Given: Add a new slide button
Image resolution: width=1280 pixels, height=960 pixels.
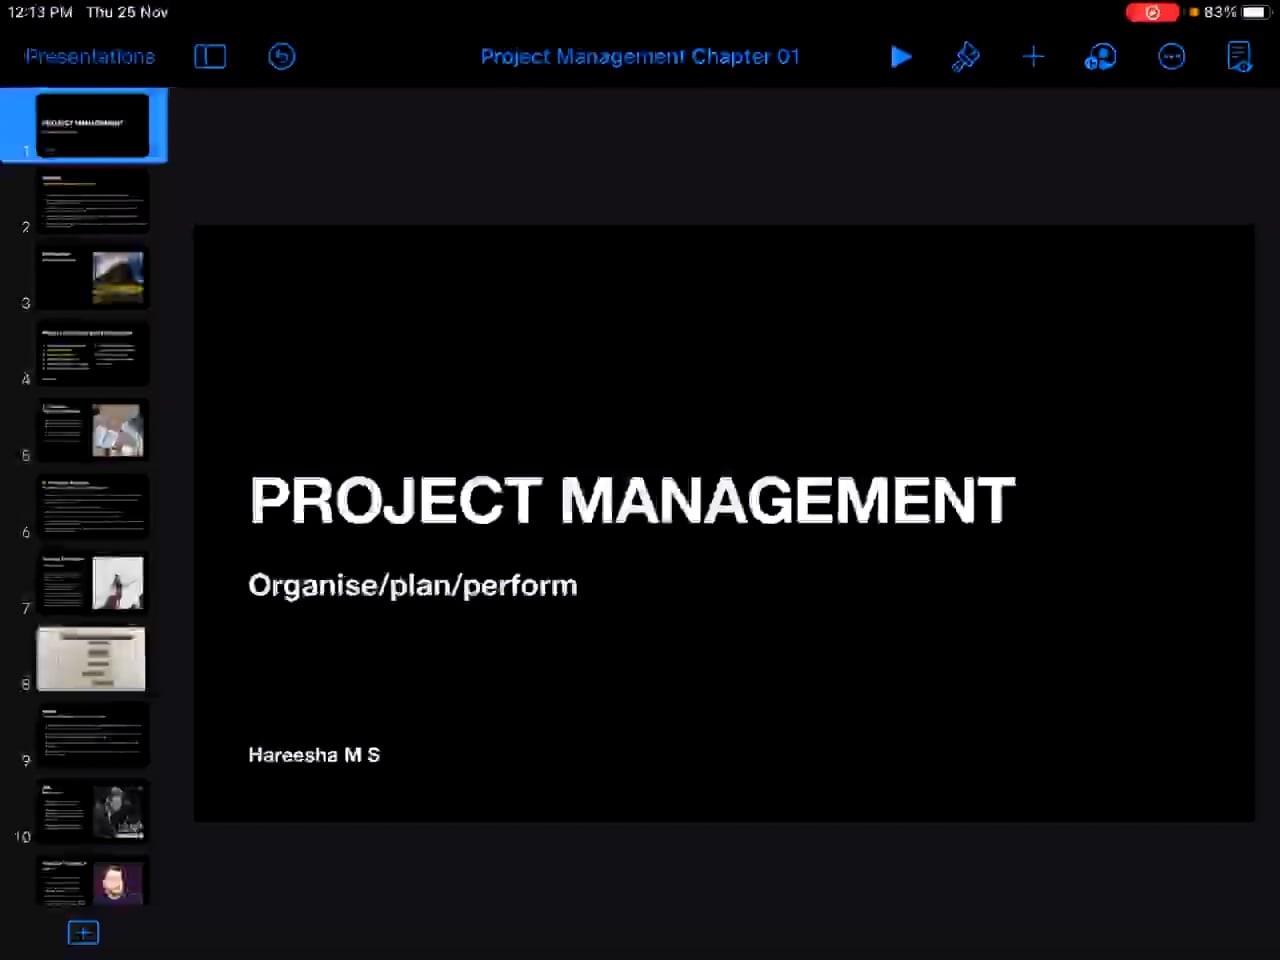Looking at the screenshot, I should (83, 933).
